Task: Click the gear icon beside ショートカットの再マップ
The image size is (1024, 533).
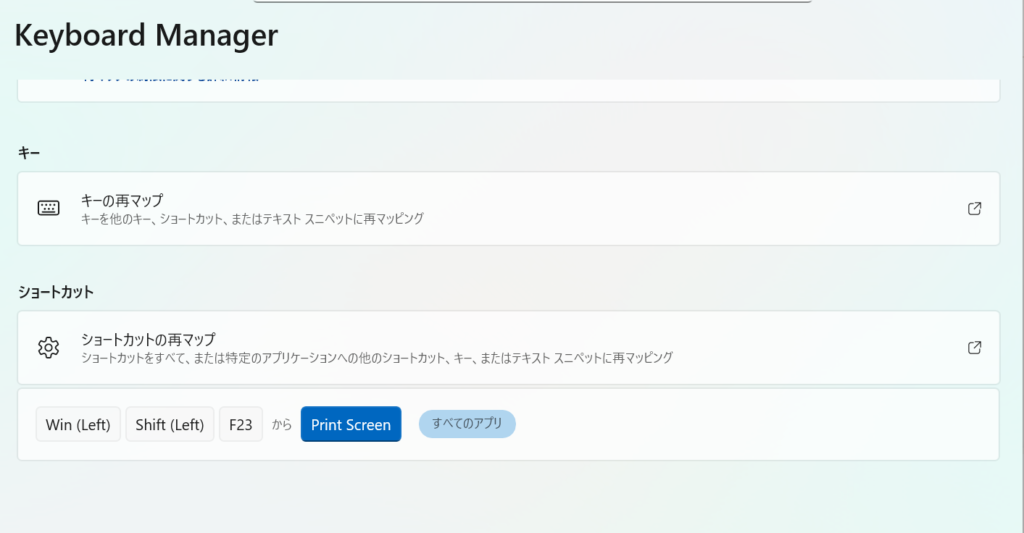Action: 48,347
